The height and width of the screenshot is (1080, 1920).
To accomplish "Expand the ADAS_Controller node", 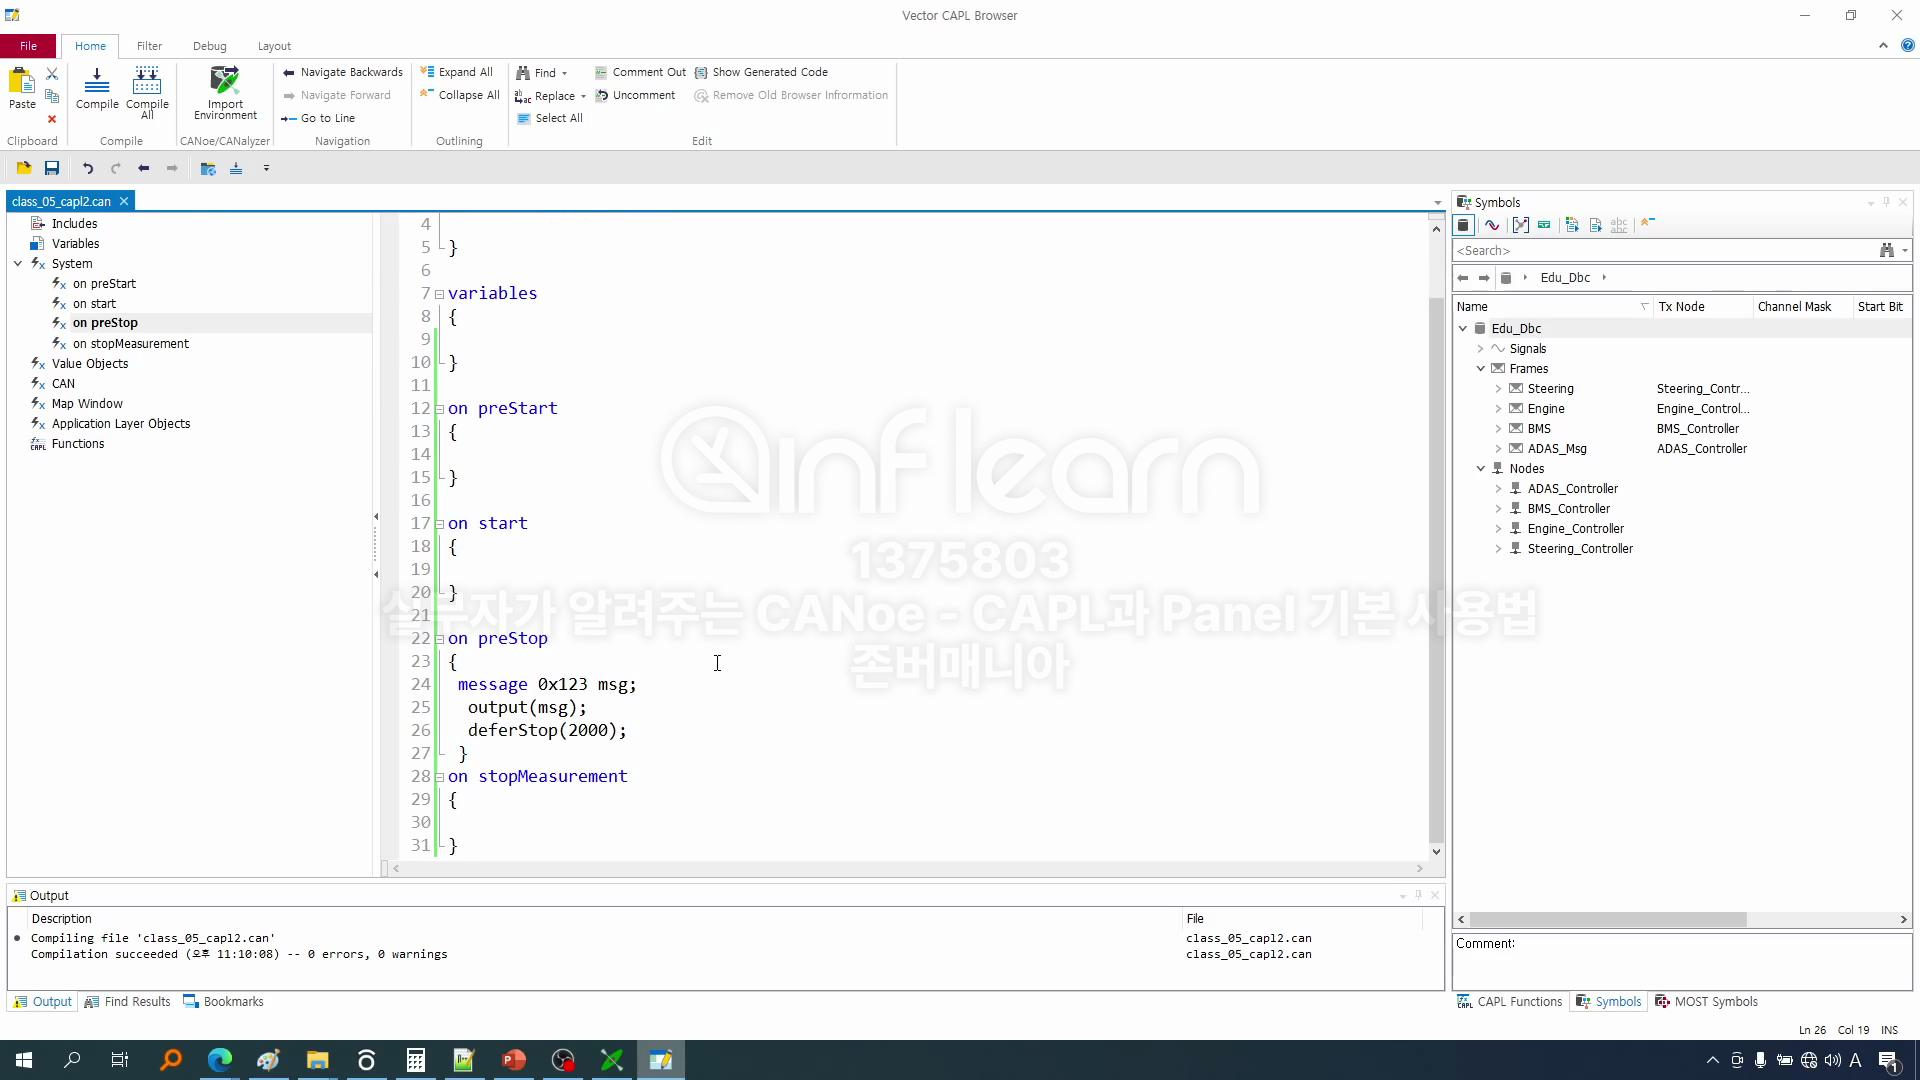I will [1498, 489].
